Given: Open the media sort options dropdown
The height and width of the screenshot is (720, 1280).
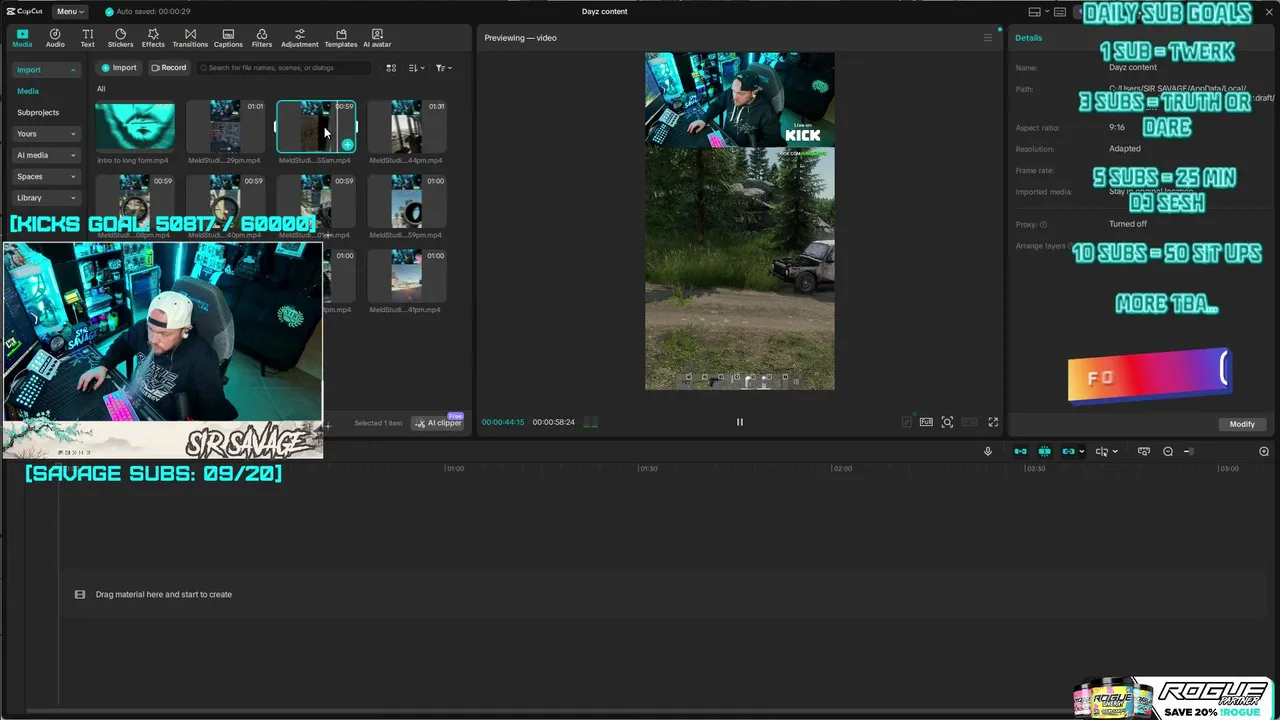Looking at the screenshot, I should [417, 68].
